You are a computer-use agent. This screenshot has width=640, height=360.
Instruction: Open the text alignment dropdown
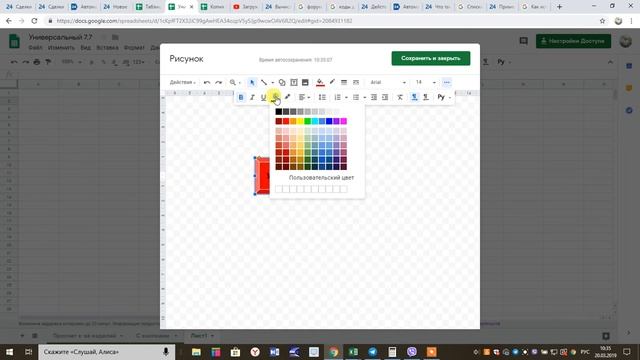coord(304,97)
